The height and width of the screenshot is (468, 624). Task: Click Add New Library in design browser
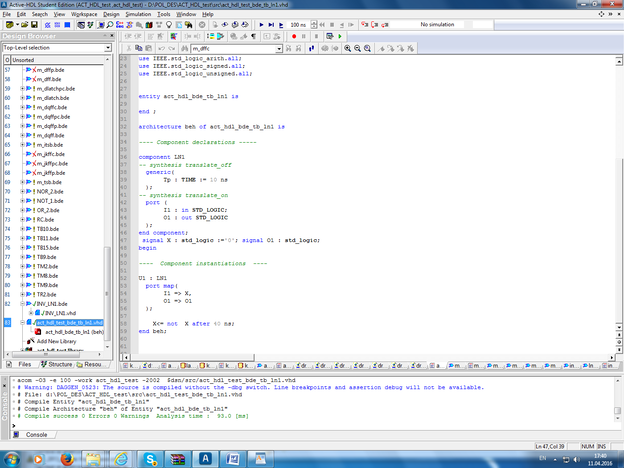[57, 340]
